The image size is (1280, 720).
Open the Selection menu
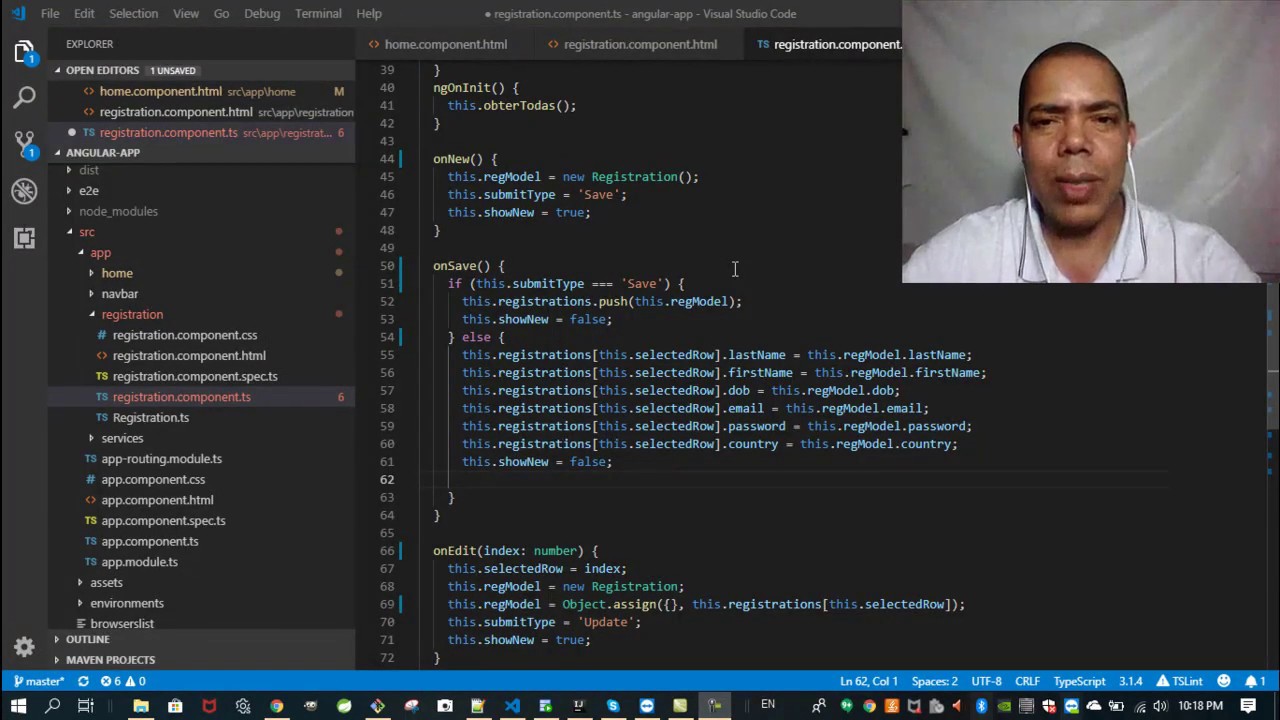point(133,13)
